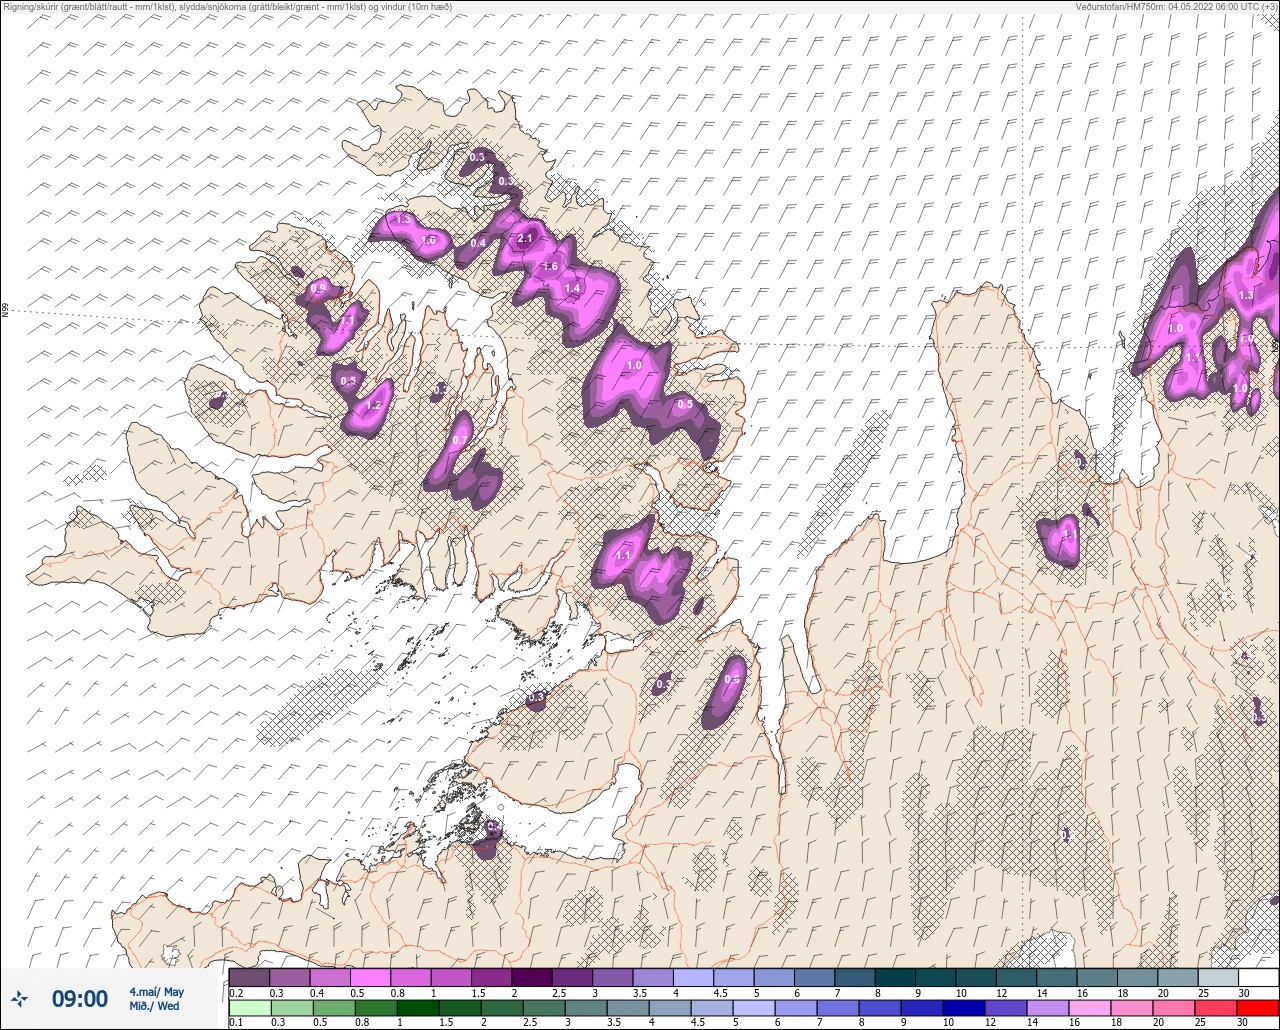The height and width of the screenshot is (1030, 1280).
Task: Pick the white swatch above top-row 30
Action: pos(1258,977)
